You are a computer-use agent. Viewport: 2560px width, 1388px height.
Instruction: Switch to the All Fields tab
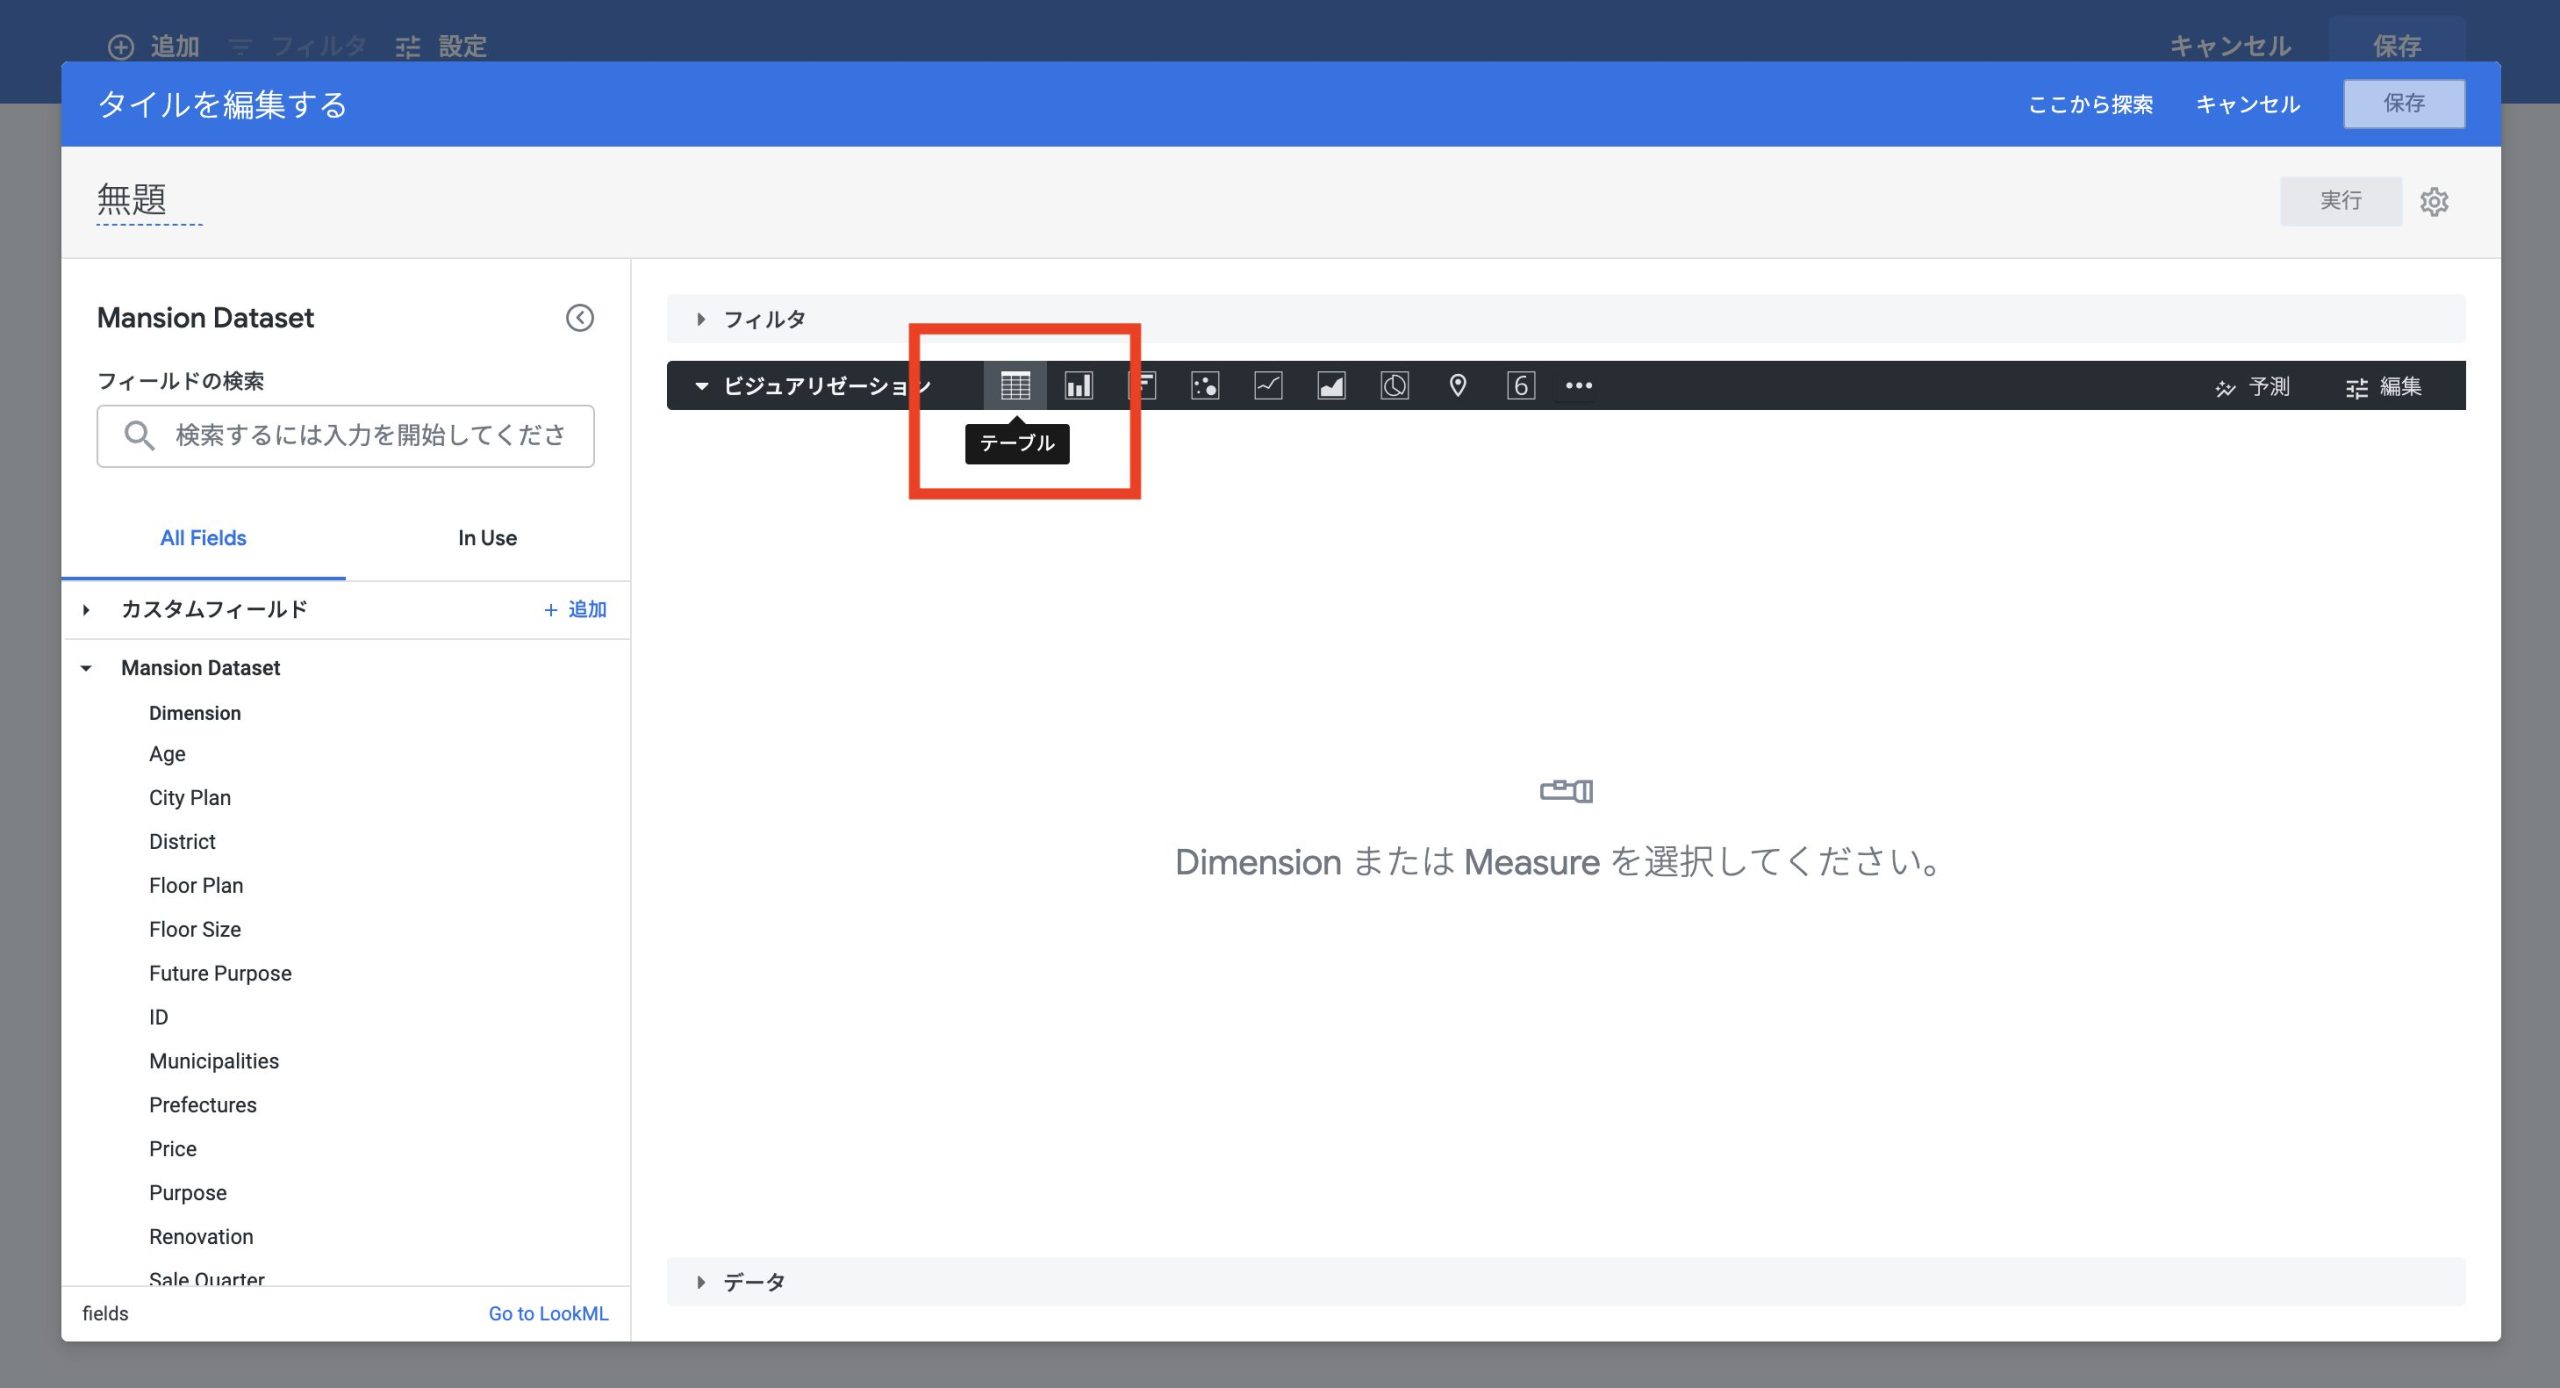point(203,538)
